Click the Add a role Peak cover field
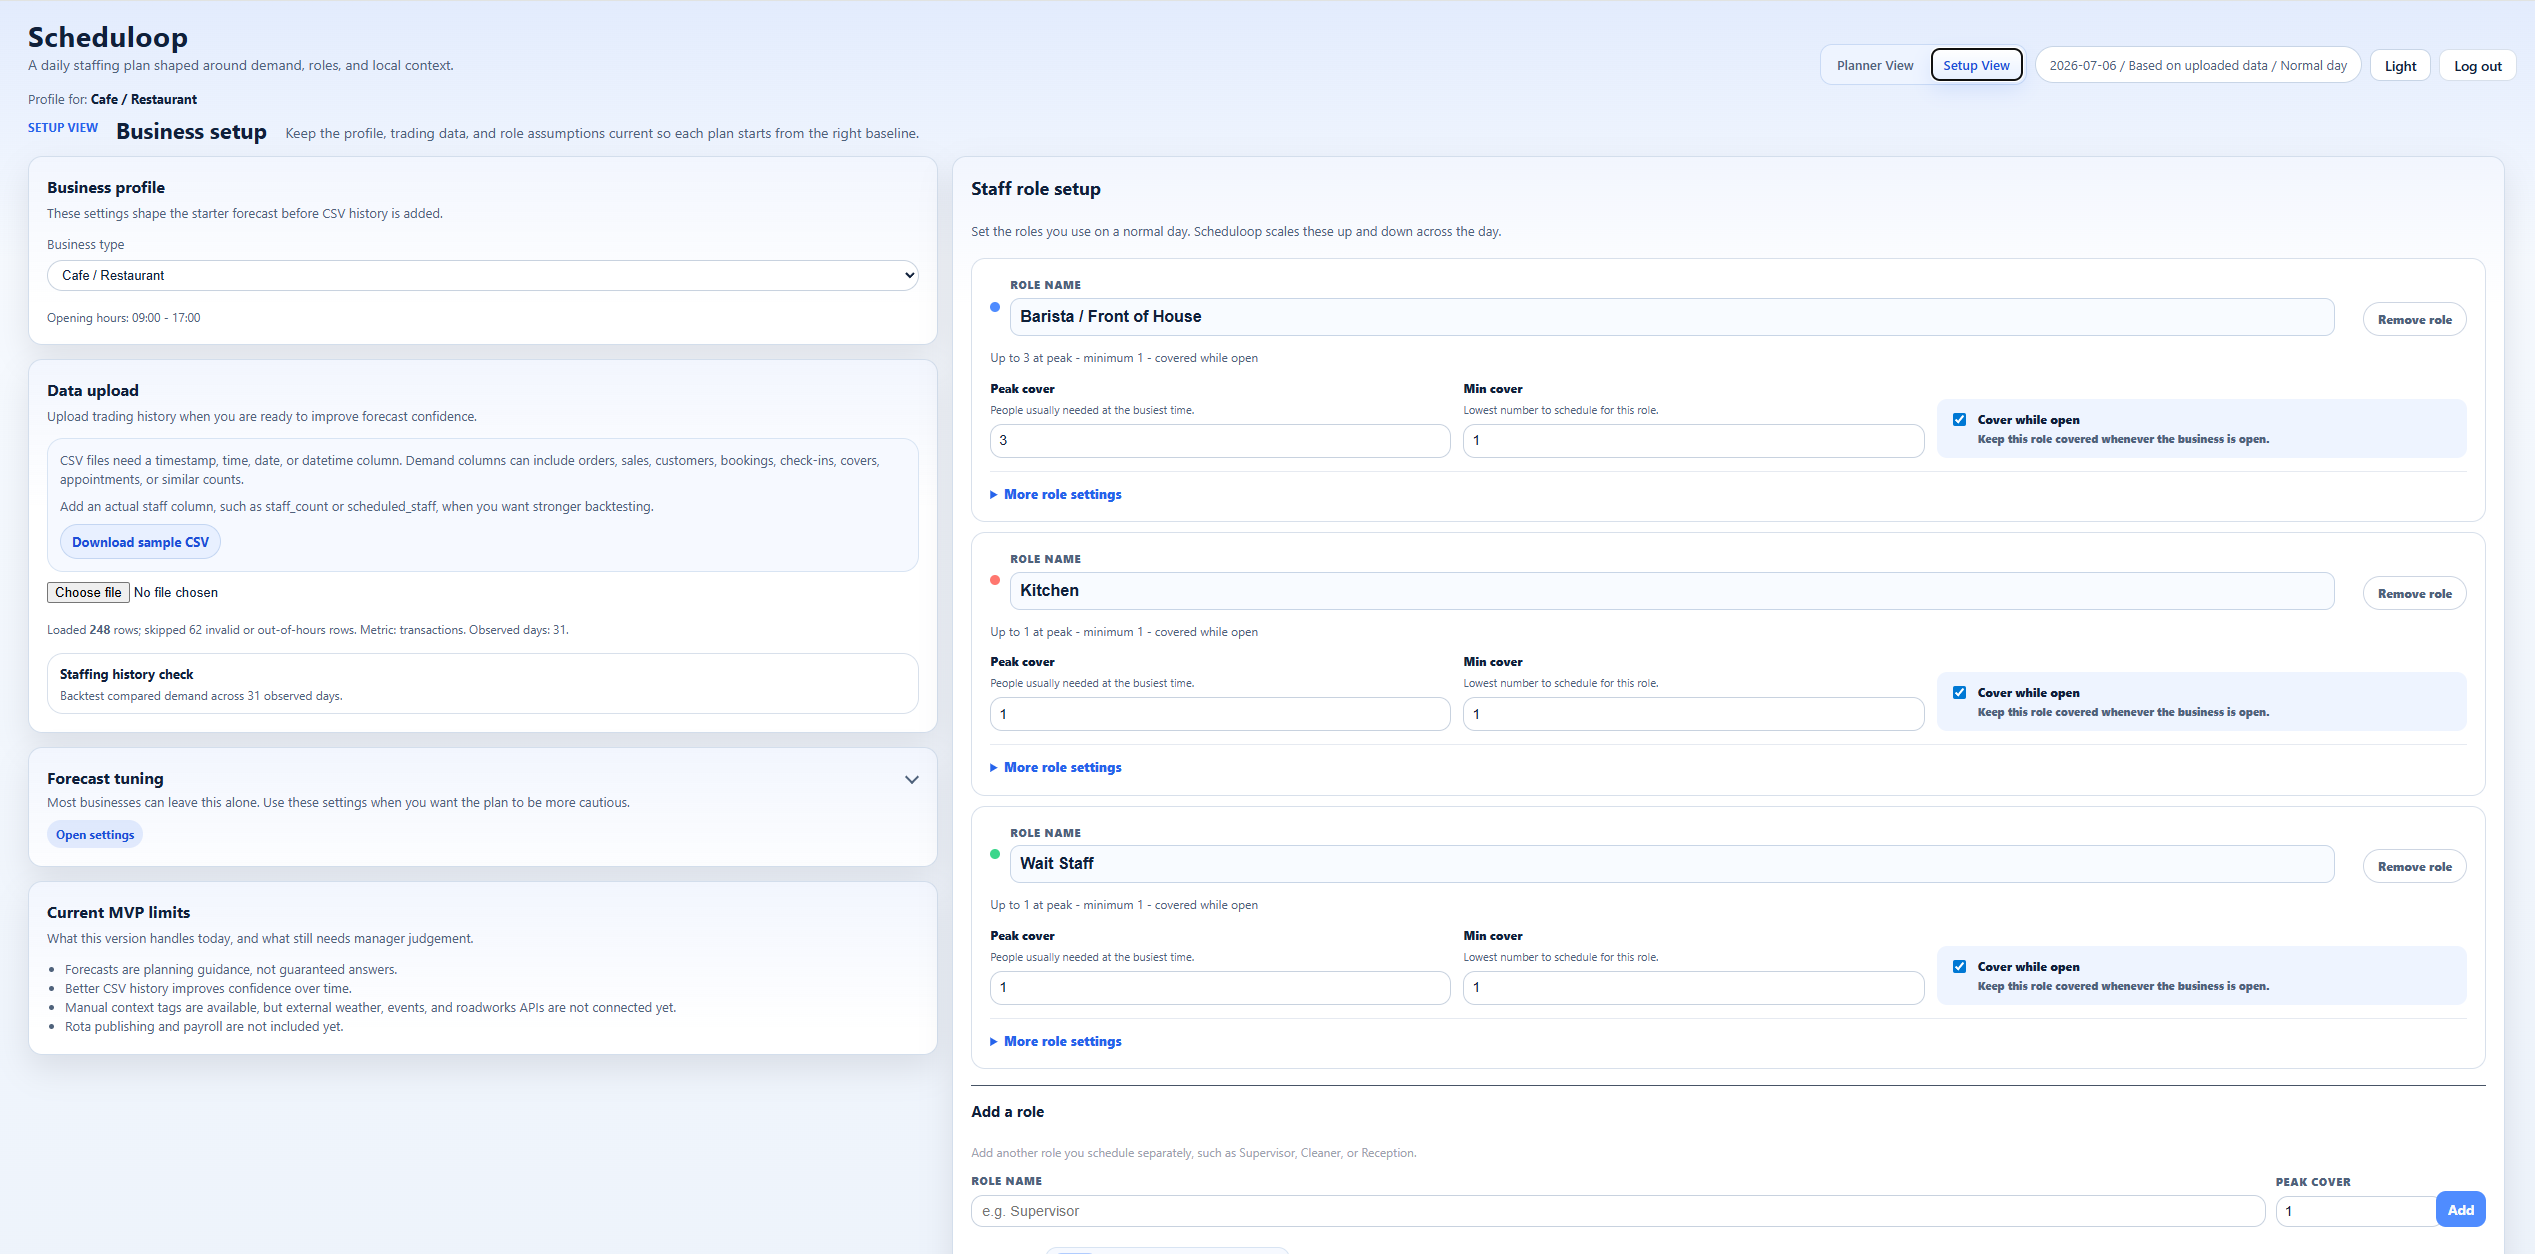 [2355, 1211]
